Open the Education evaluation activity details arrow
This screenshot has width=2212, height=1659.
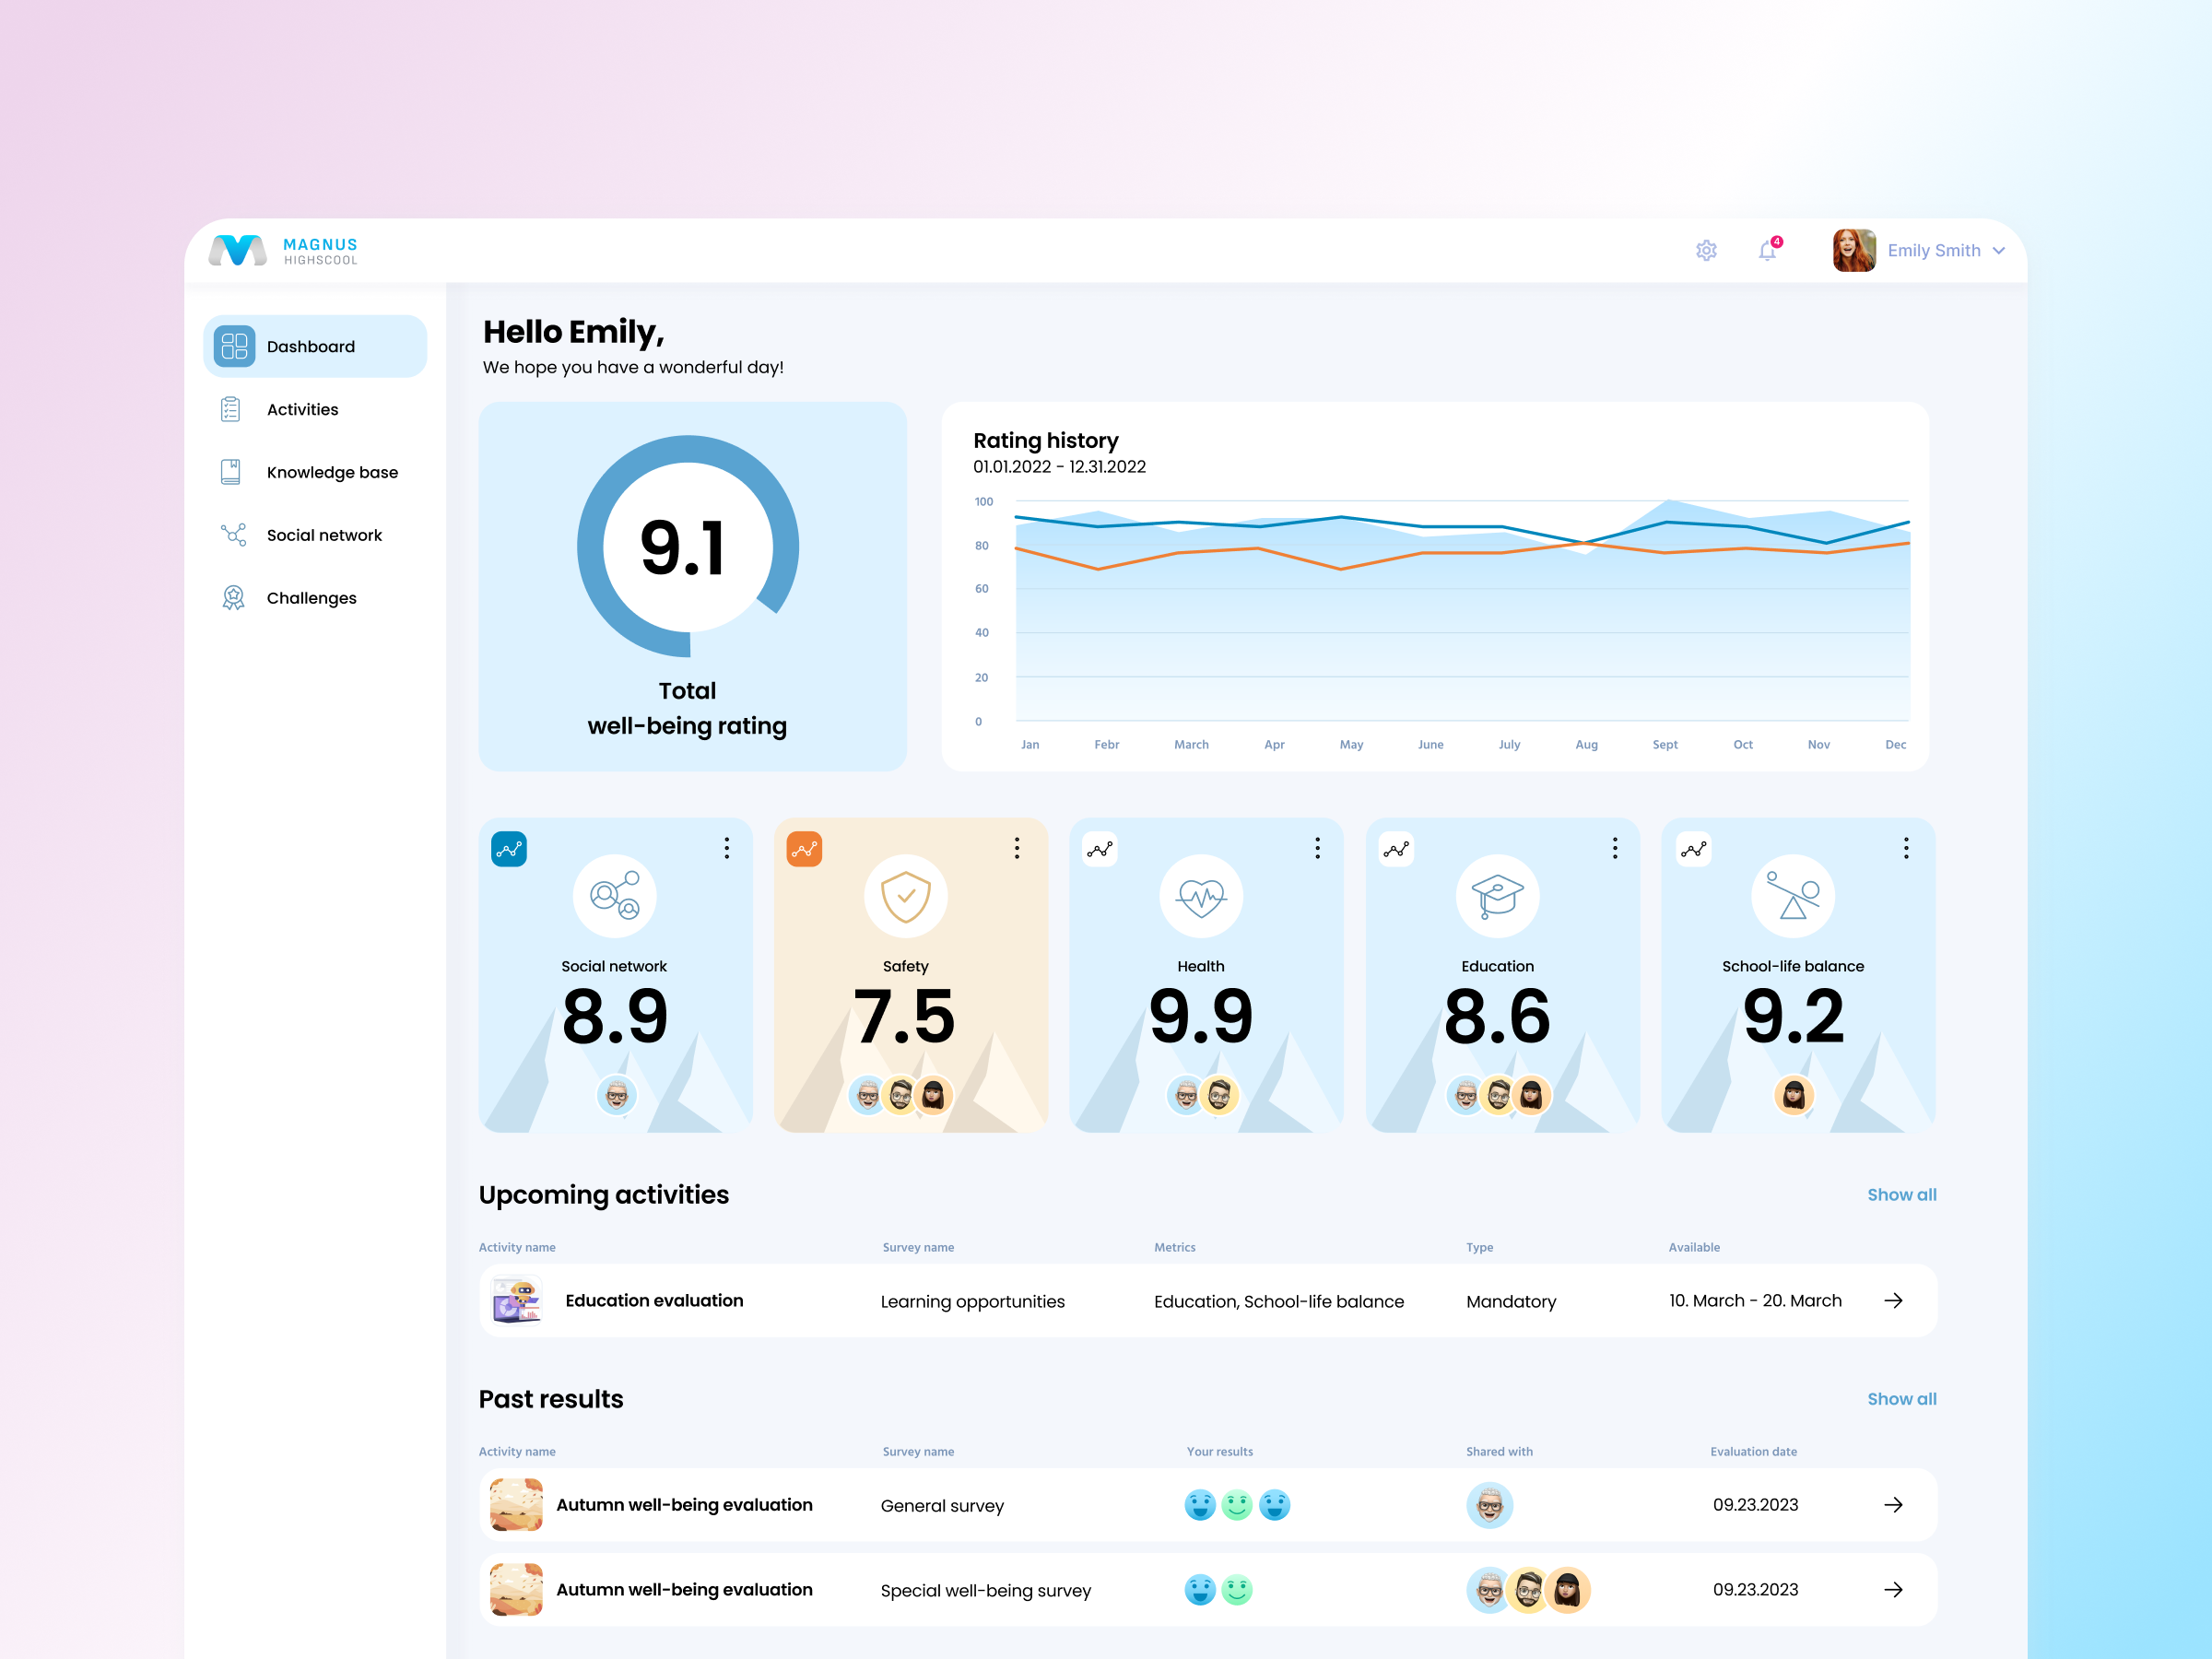point(1893,1300)
